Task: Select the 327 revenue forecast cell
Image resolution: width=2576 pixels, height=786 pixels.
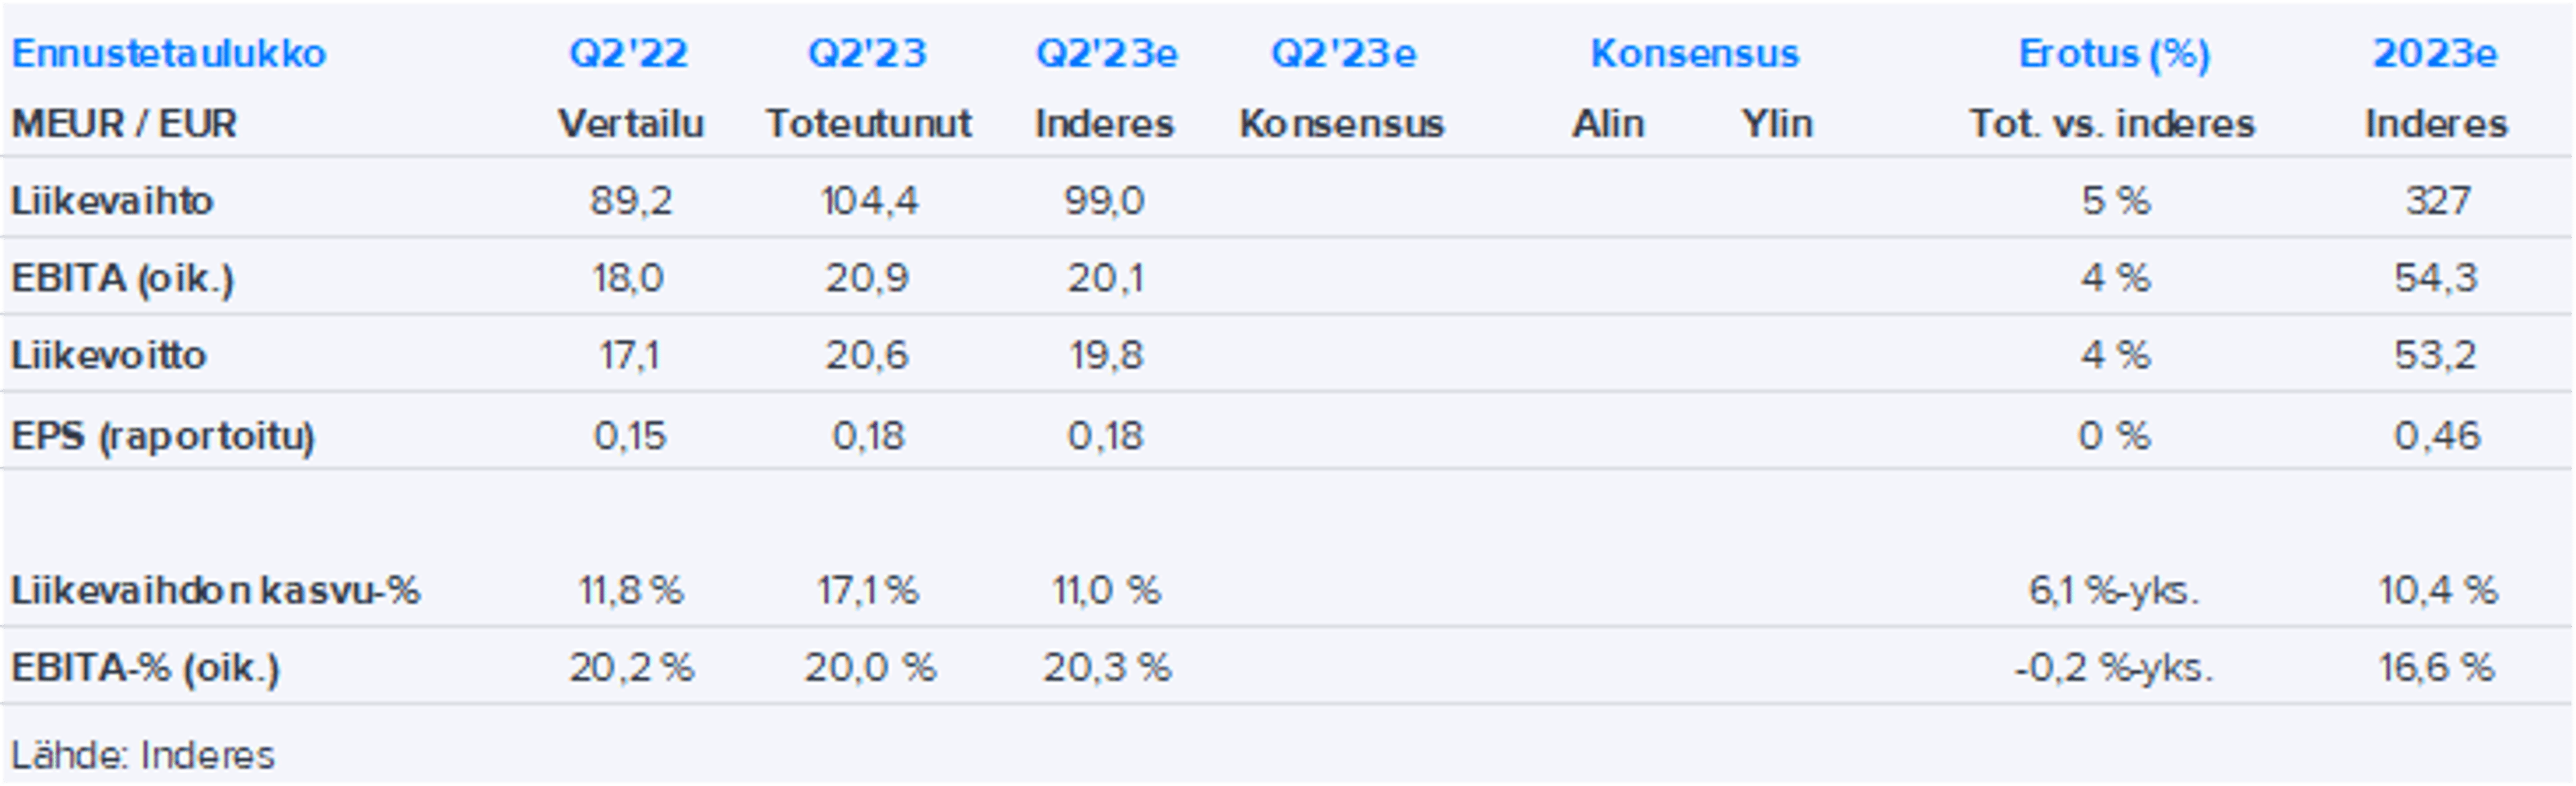Action: 2437,201
